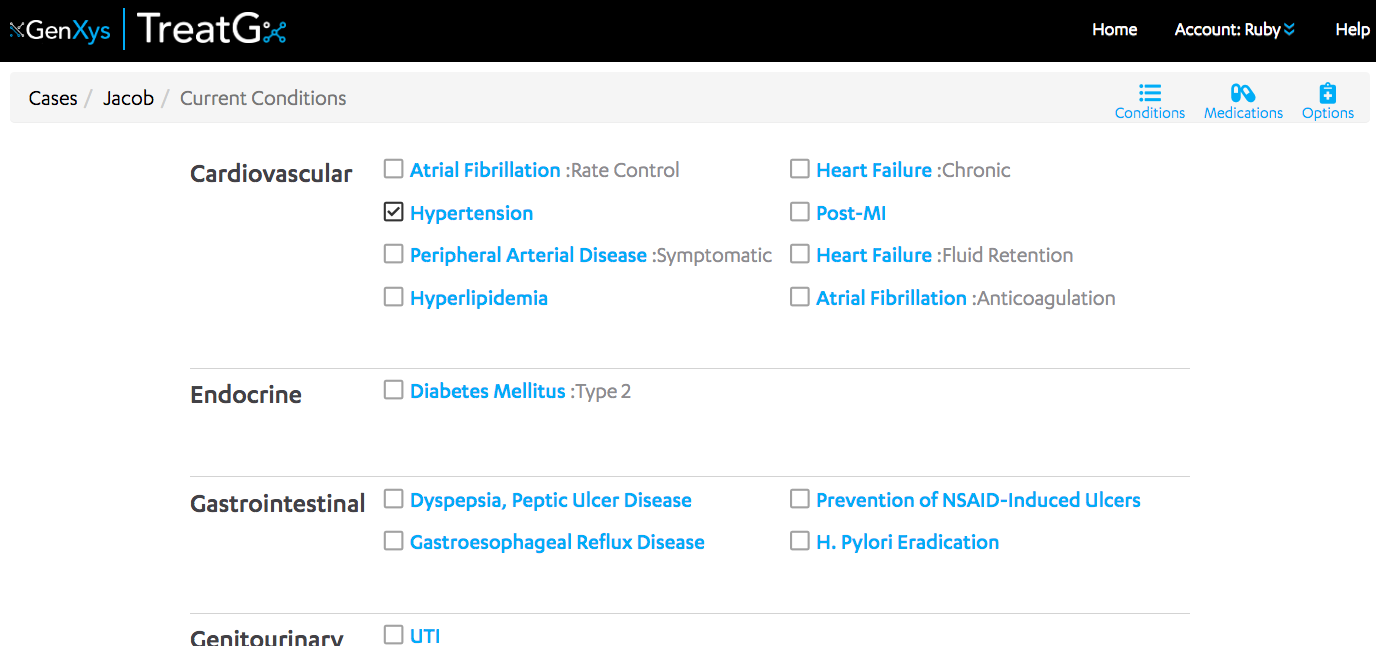The height and width of the screenshot is (646, 1376).
Task: Check the Hyperlipidemia checkbox
Action: pos(394,297)
